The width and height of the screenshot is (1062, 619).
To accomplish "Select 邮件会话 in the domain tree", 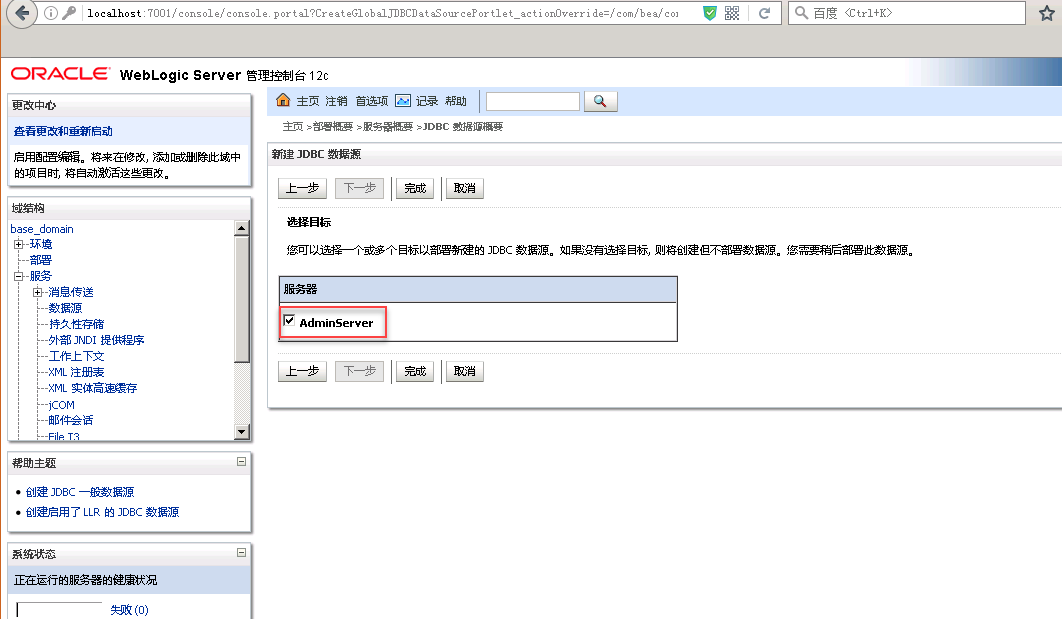I will [70, 420].
